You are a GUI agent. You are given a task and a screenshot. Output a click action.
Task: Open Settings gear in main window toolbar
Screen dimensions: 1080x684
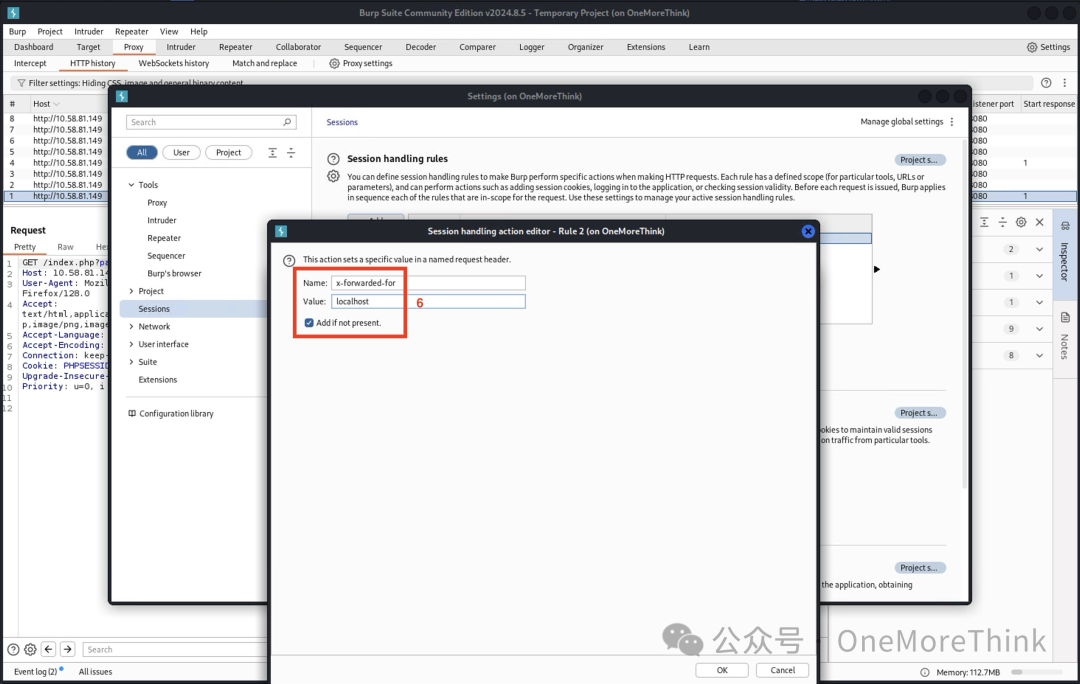click(x=1031, y=47)
